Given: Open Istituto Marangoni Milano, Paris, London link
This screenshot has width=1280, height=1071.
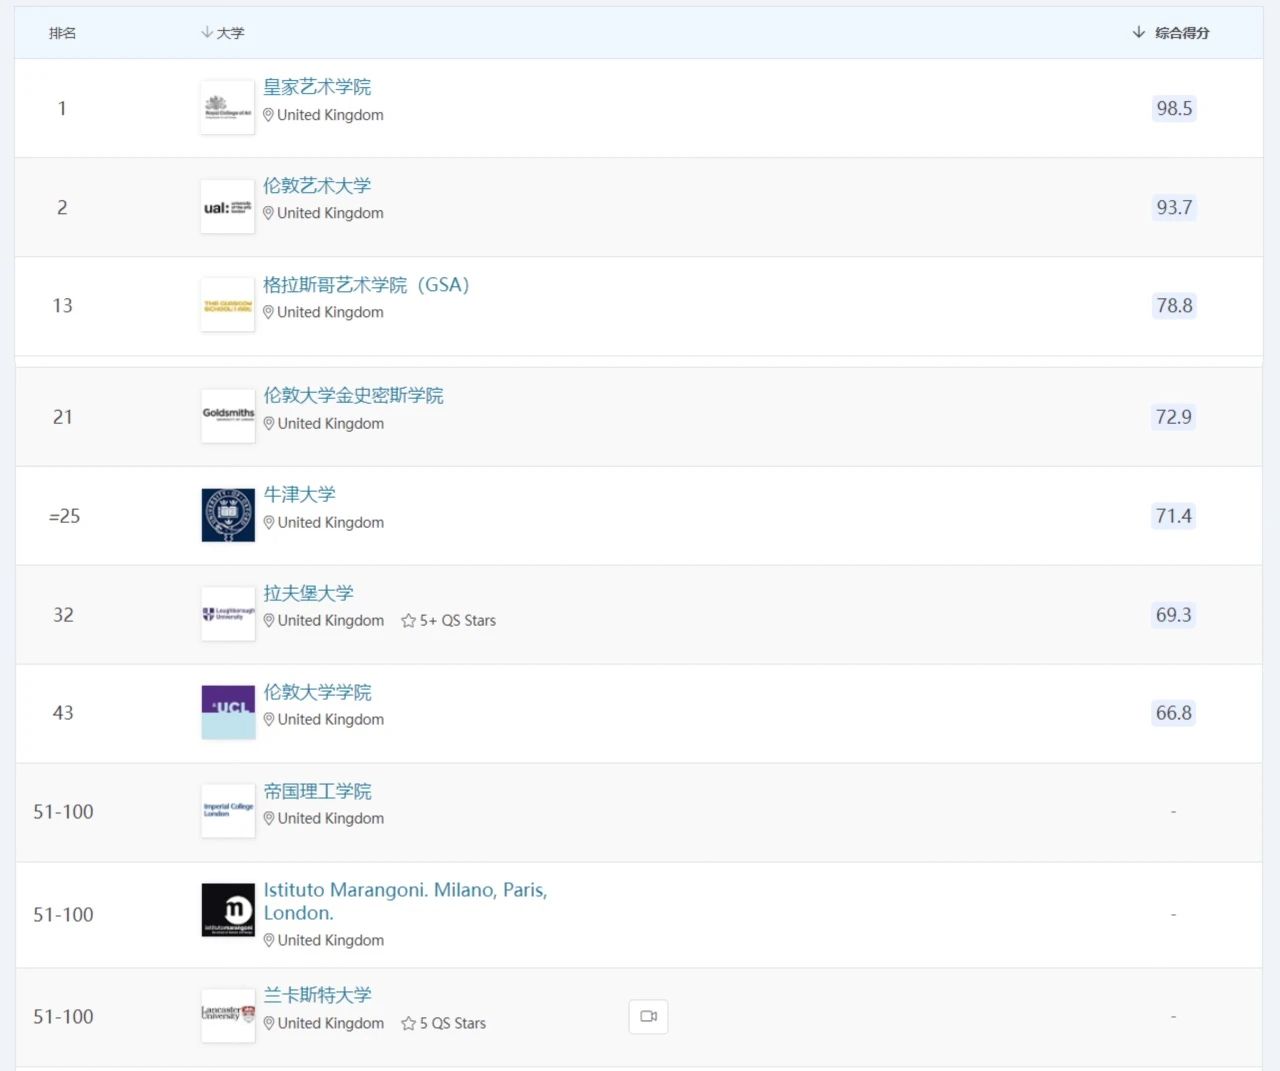Looking at the screenshot, I should pyautogui.click(x=405, y=901).
